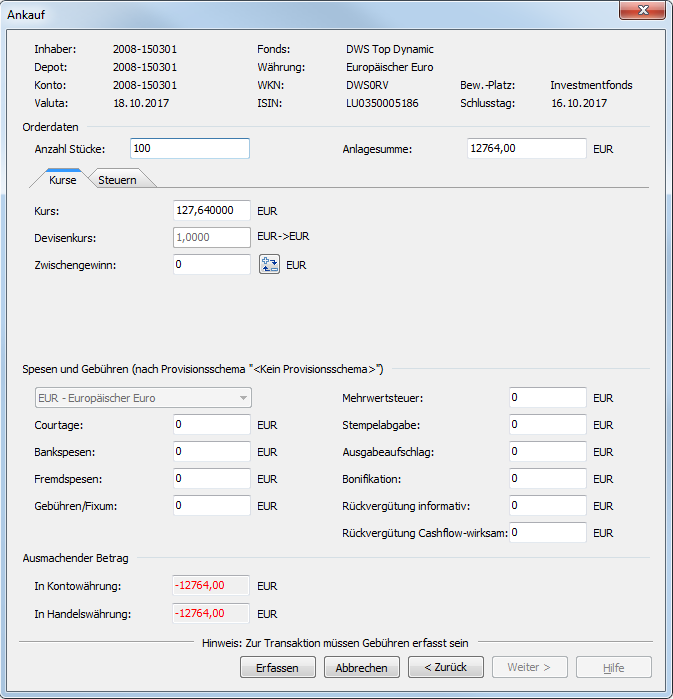Edit the Mehrwertsteuer field
This screenshot has height=699, width=673.
click(547, 398)
